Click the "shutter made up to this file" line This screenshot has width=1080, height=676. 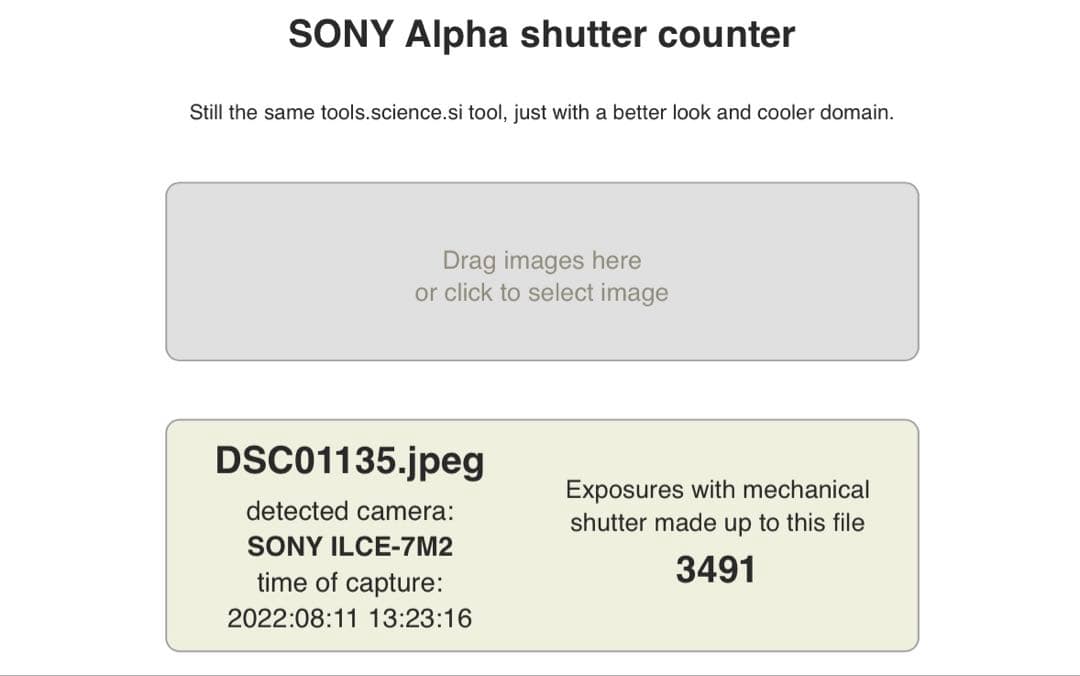point(717,522)
